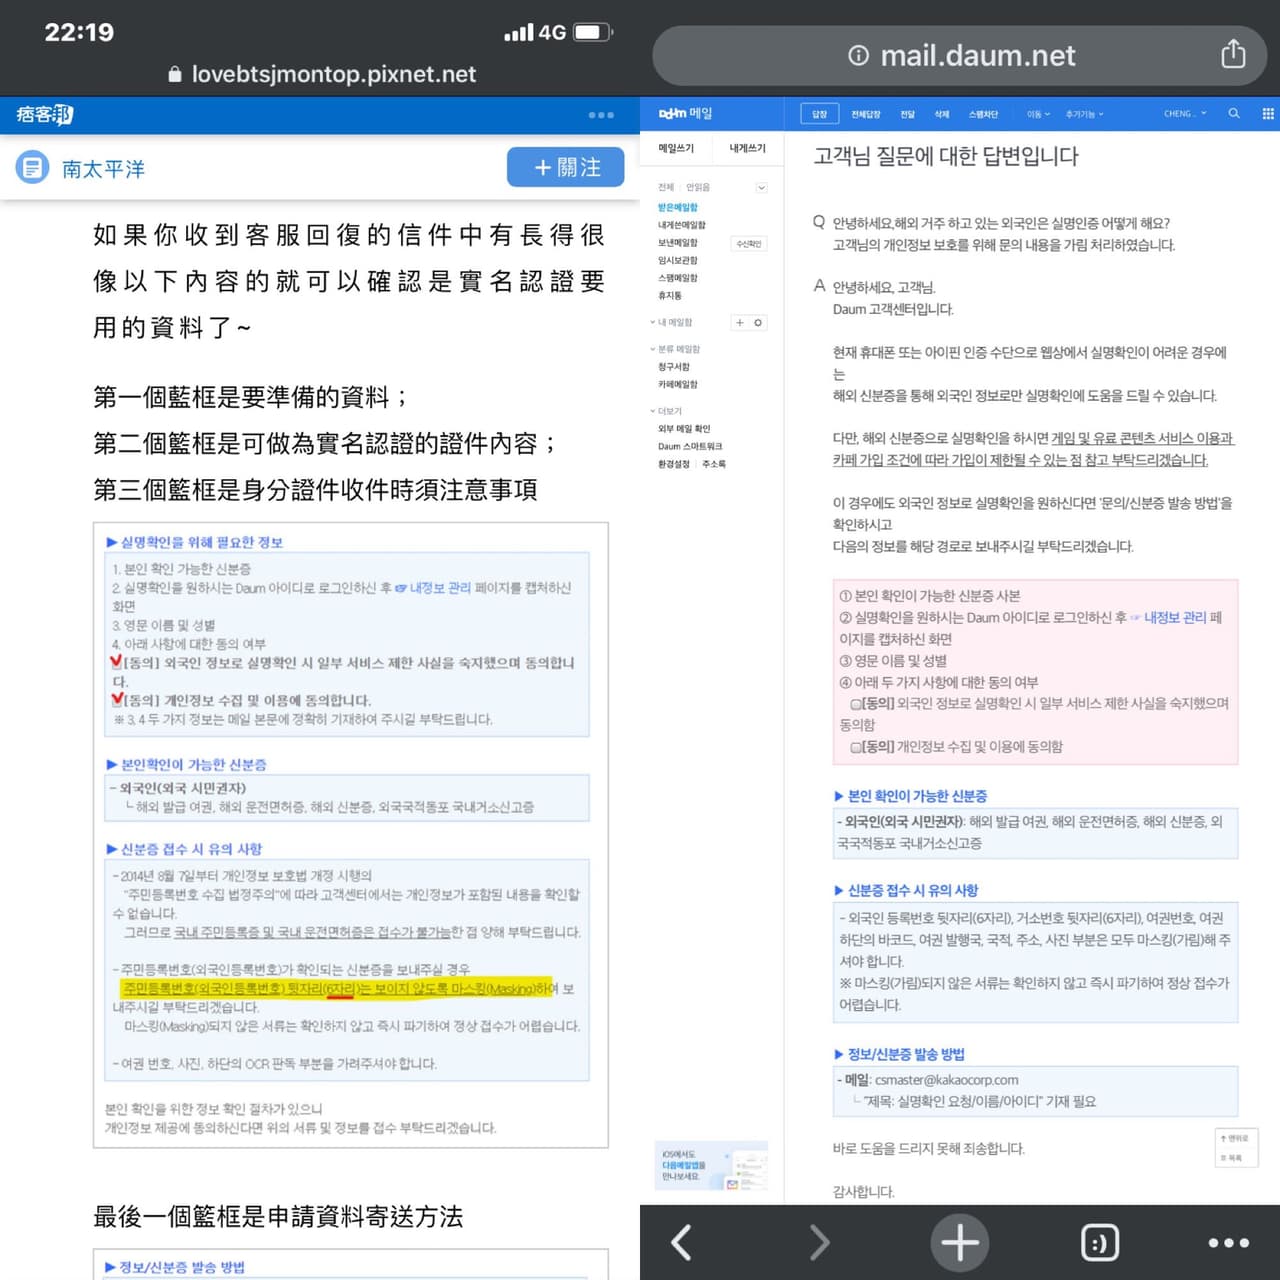Tap the blog icon beside 南太平洋
Viewport: 1280px width, 1280px height.
click(x=32, y=167)
